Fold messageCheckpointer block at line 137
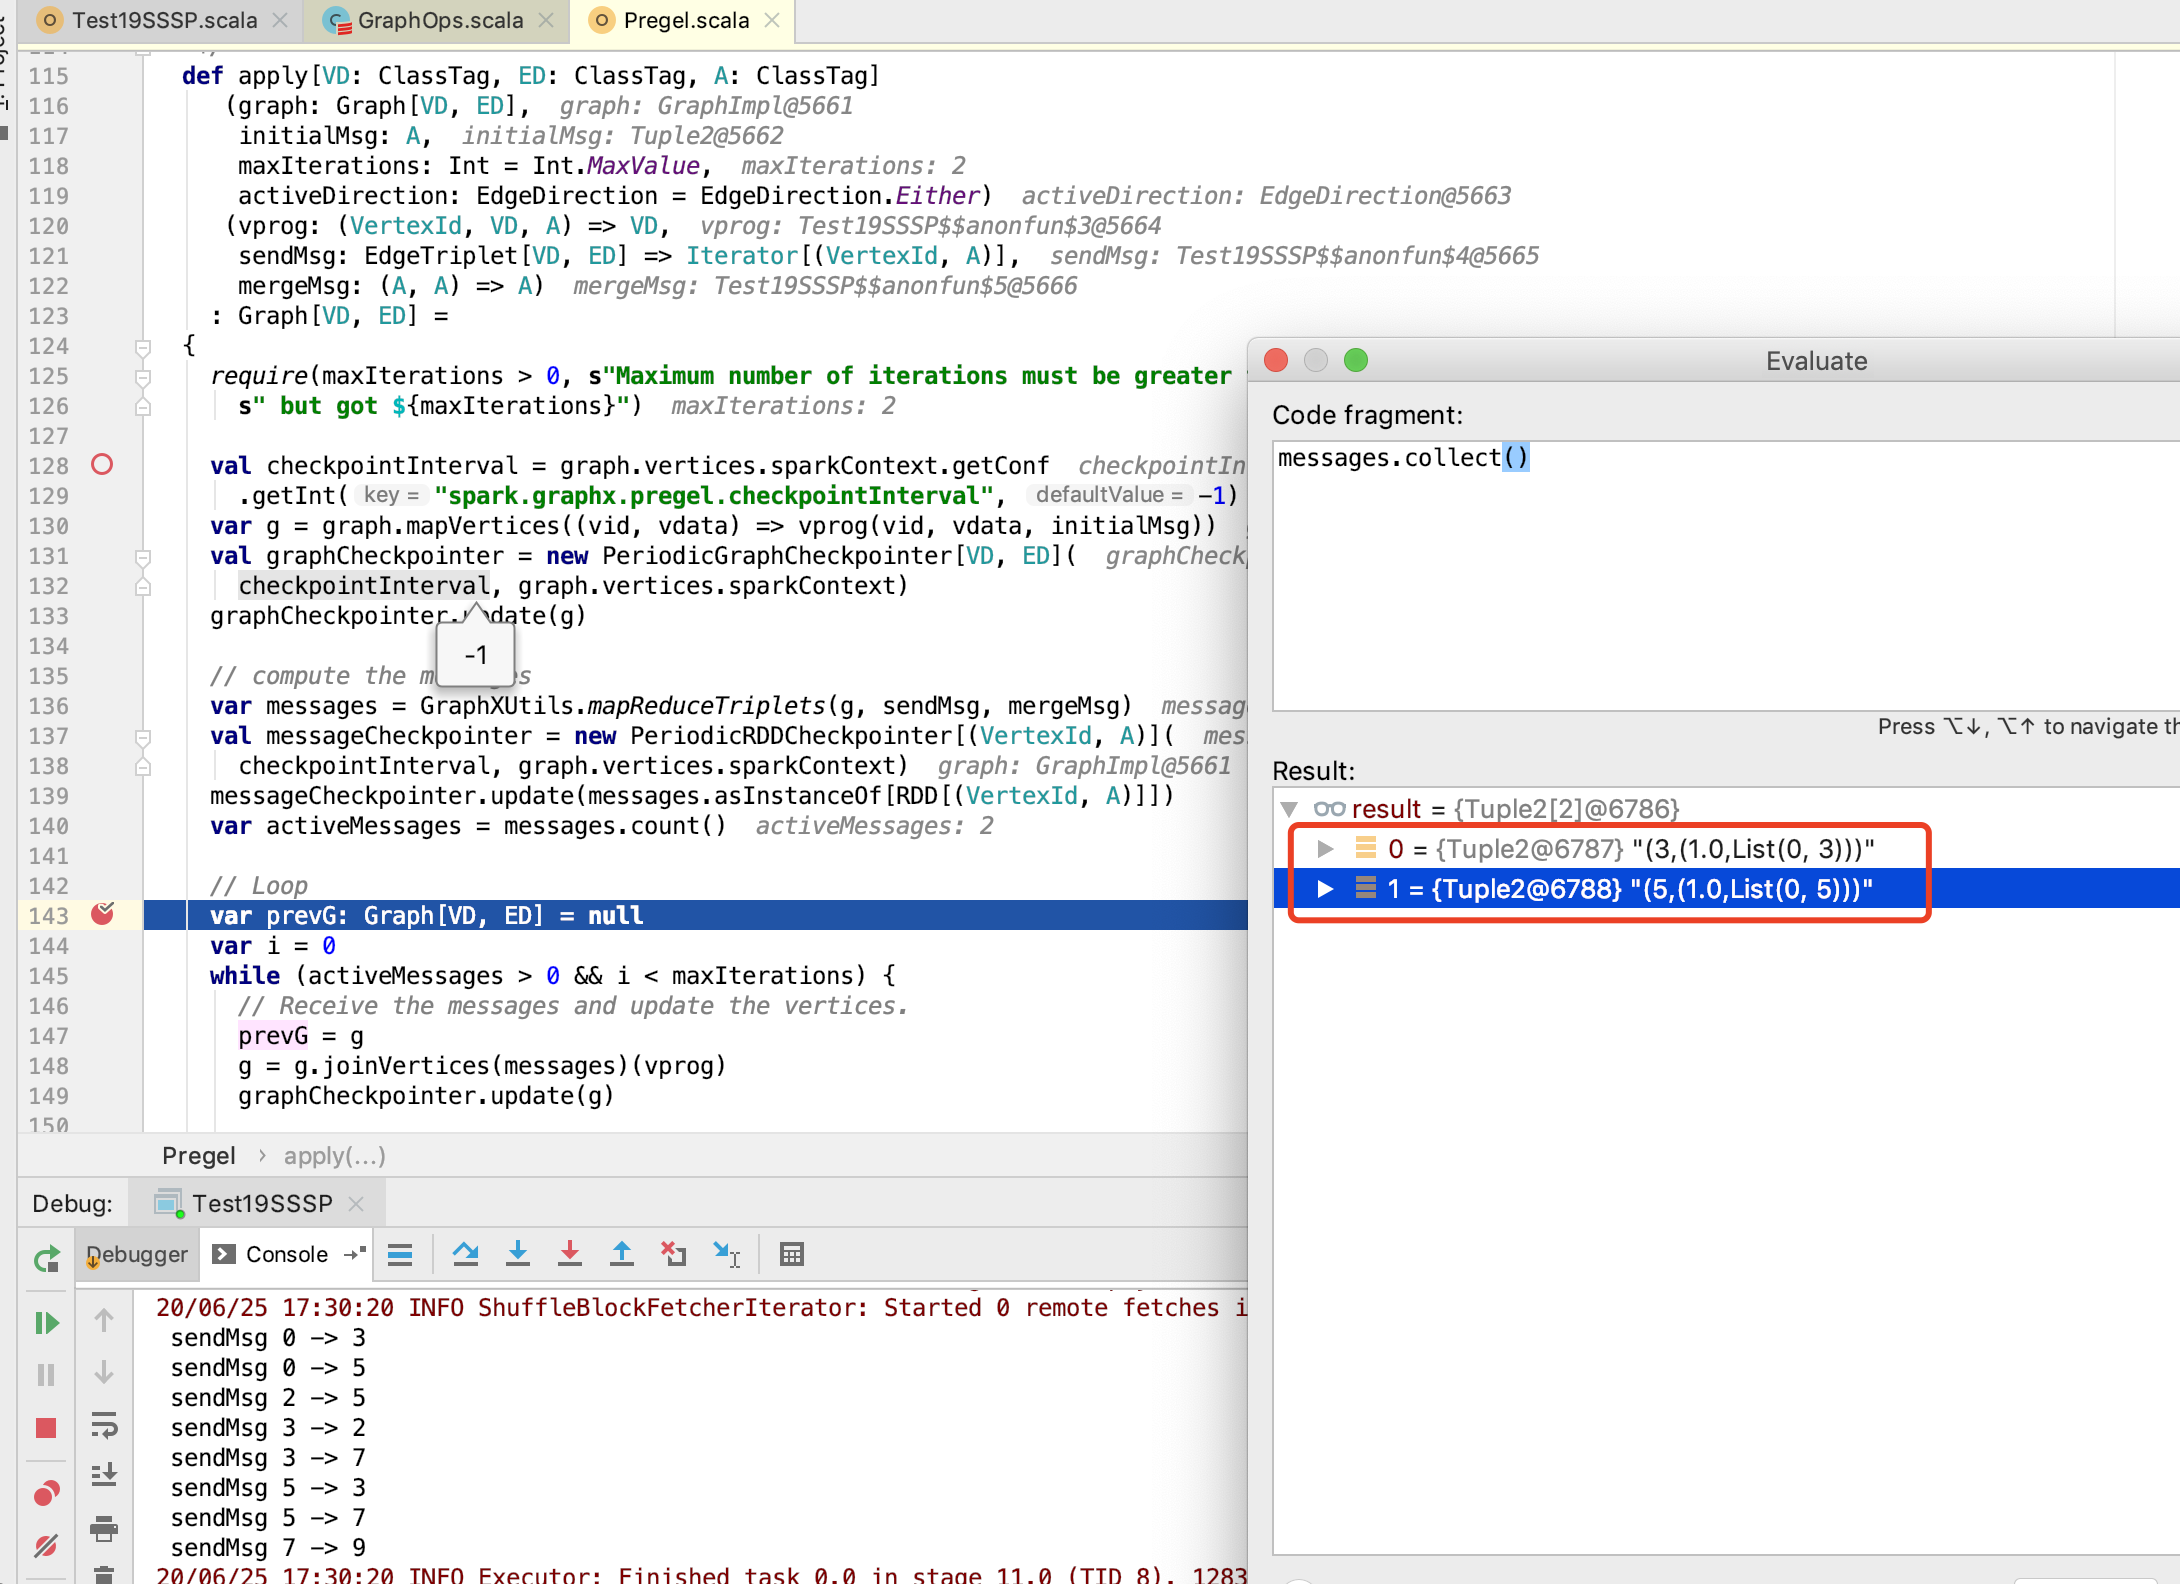 point(143,737)
